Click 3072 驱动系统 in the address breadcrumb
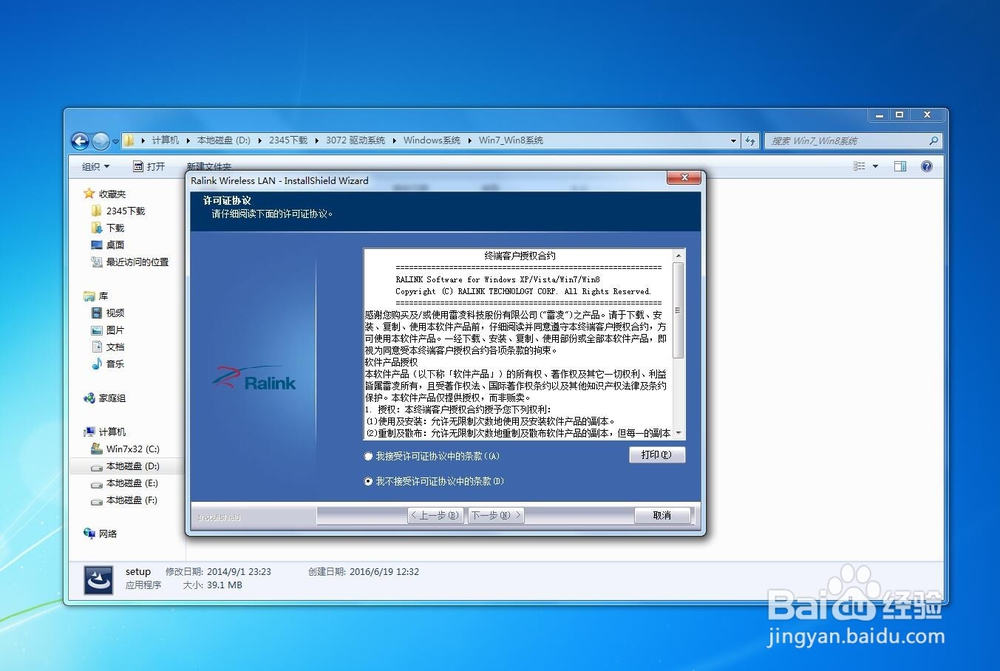Viewport: 1000px width, 671px height. (x=355, y=140)
